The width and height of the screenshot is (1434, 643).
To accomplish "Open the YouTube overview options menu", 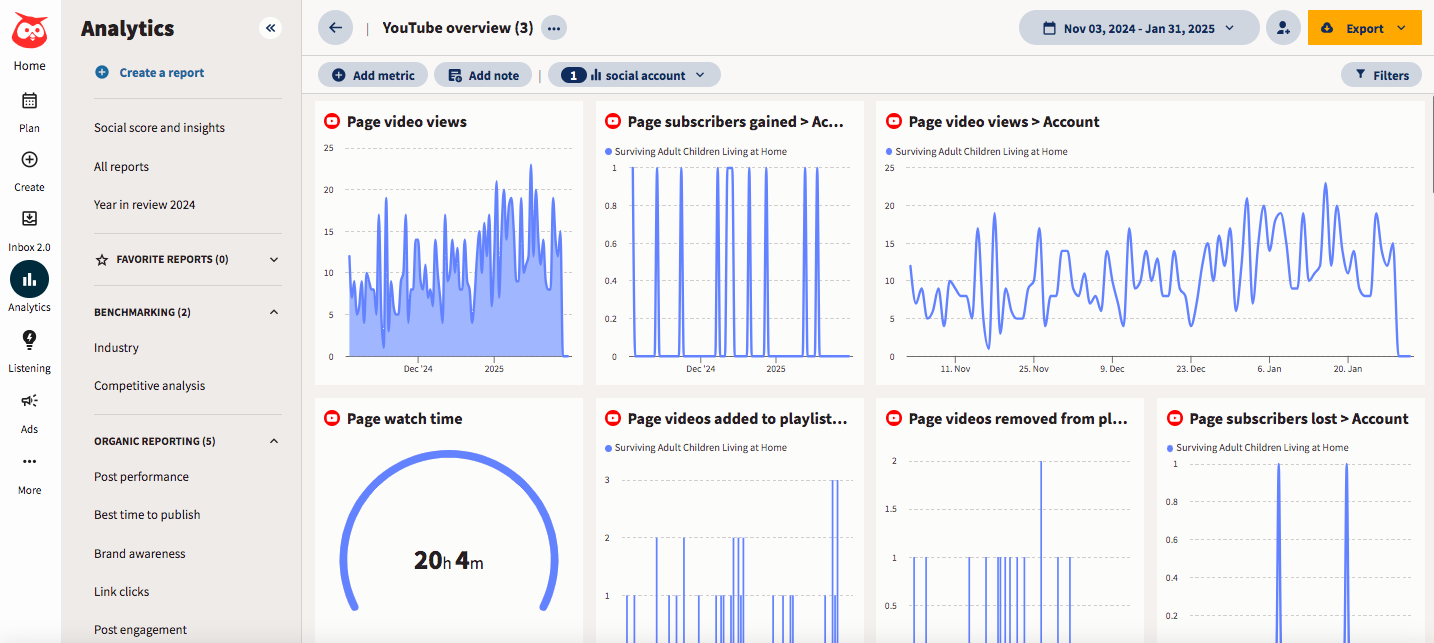I will coord(554,27).
